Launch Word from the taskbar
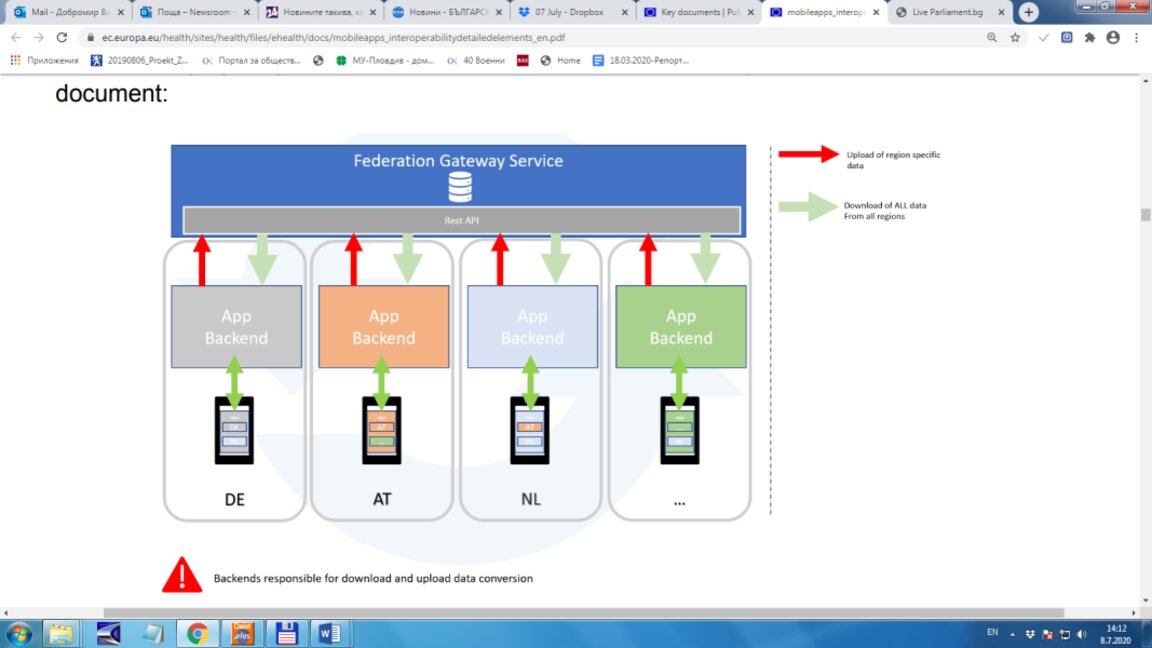Screen dimensions: 1152x648 point(329,633)
